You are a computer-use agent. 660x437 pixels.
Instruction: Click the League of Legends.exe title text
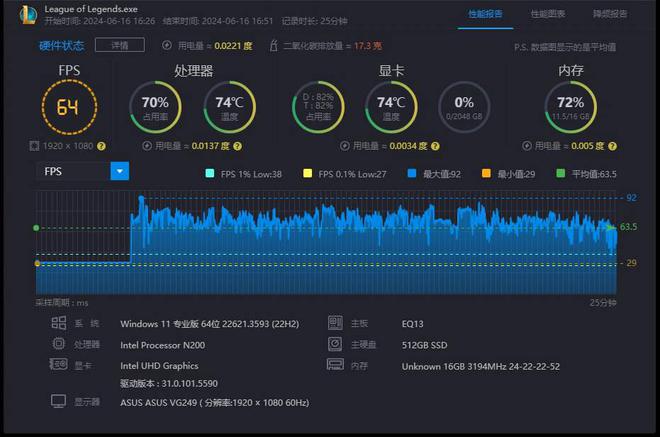[91, 9]
